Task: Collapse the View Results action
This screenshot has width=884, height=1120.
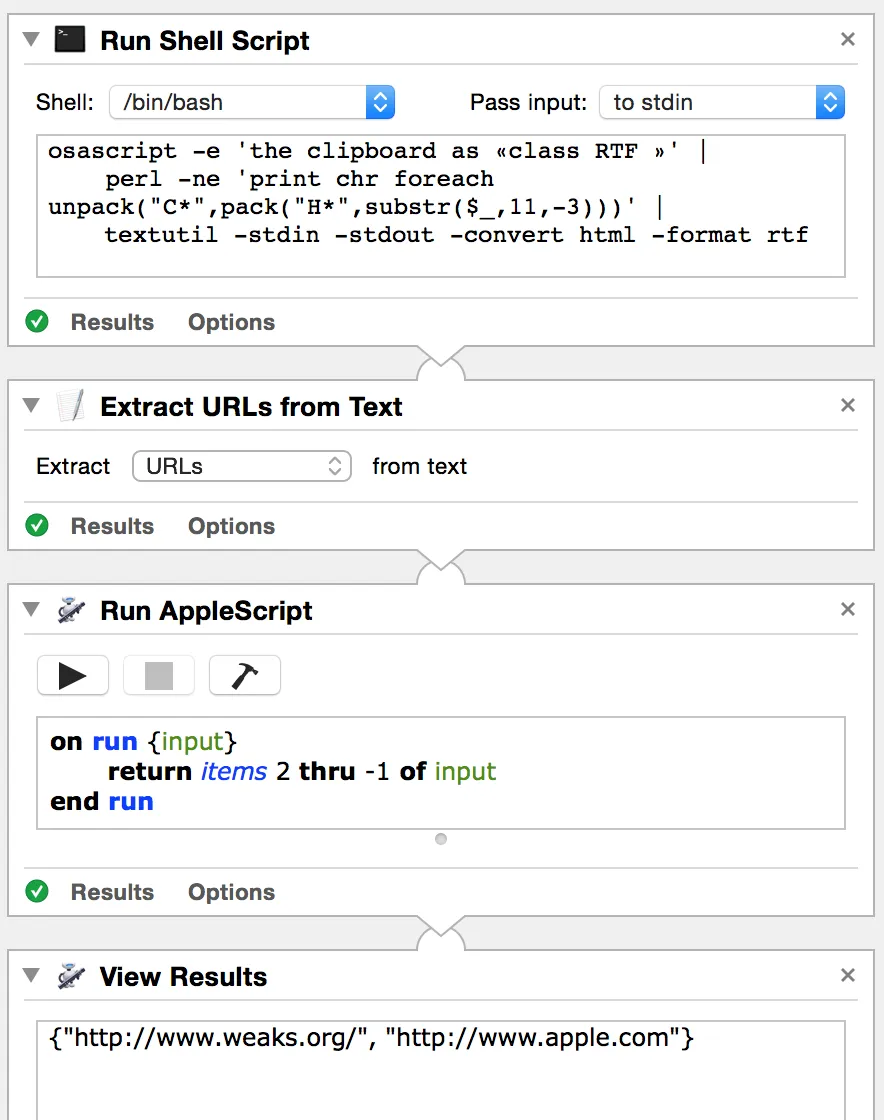Action: coord(31,976)
